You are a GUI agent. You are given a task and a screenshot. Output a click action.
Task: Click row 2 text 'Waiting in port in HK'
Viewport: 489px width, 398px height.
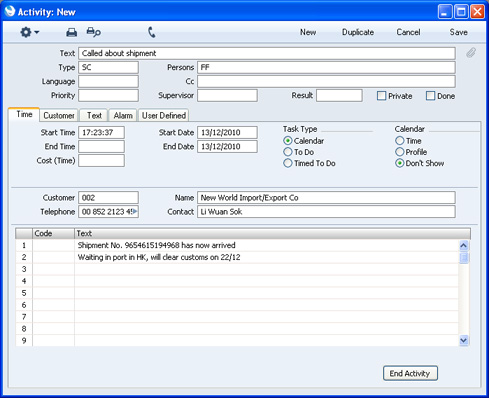click(x=113, y=257)
